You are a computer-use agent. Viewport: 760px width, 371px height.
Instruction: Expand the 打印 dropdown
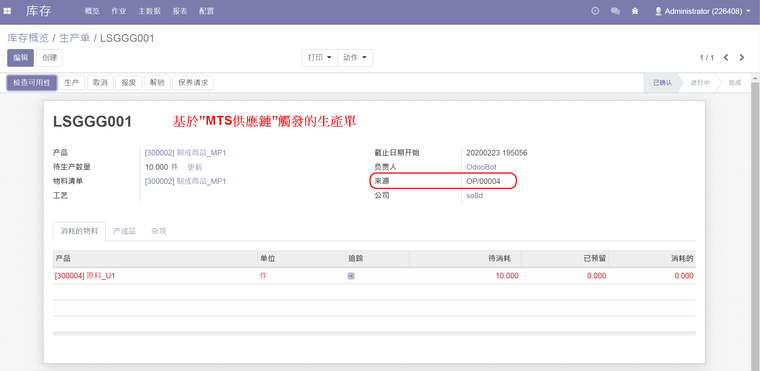[319, 57]
